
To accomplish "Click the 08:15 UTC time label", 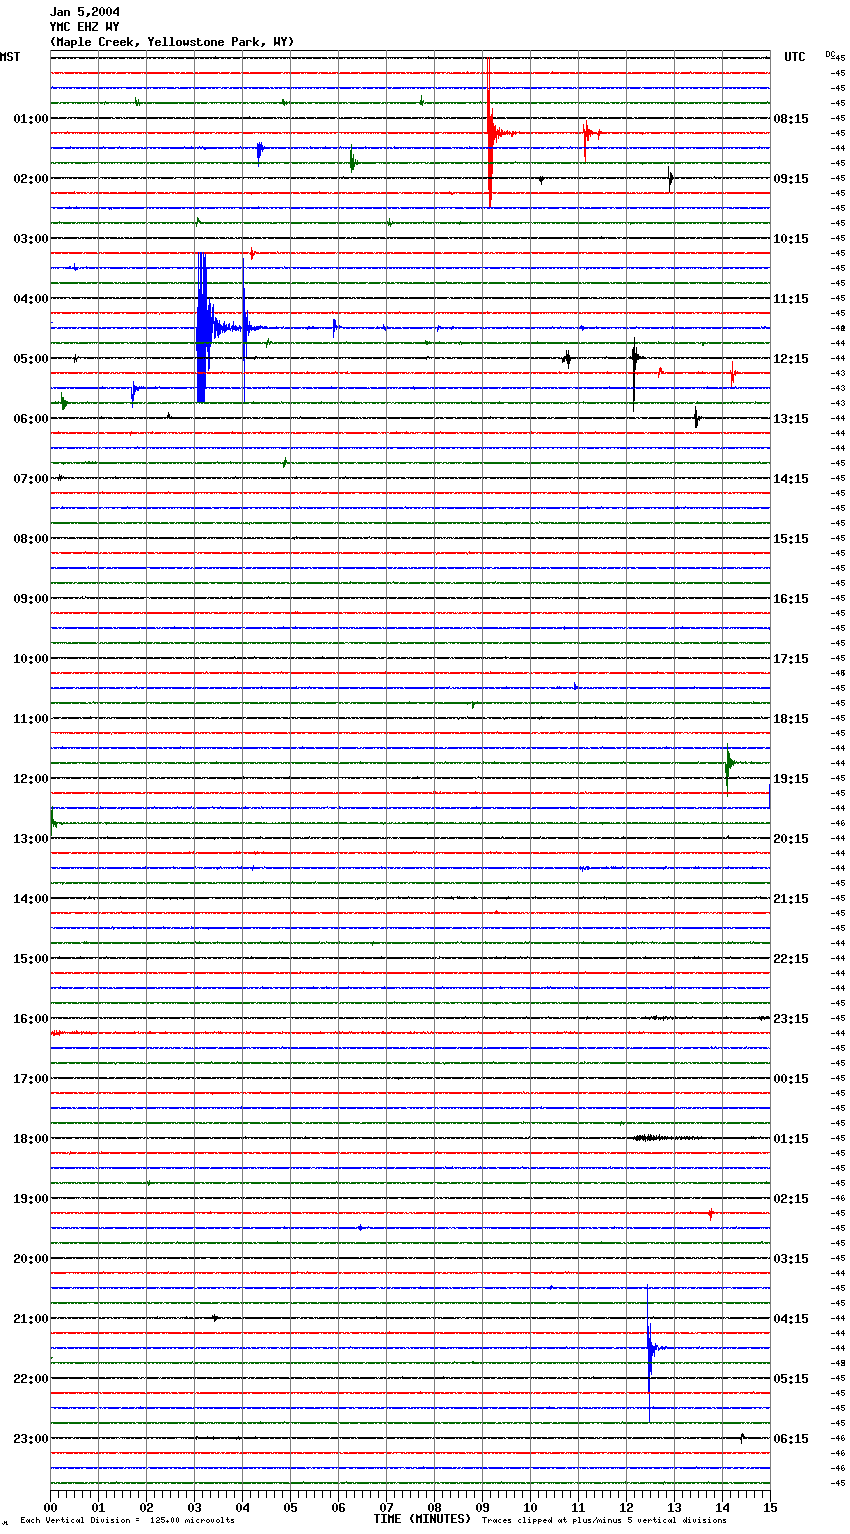I will pyautogui.click(x=791, y=119).
